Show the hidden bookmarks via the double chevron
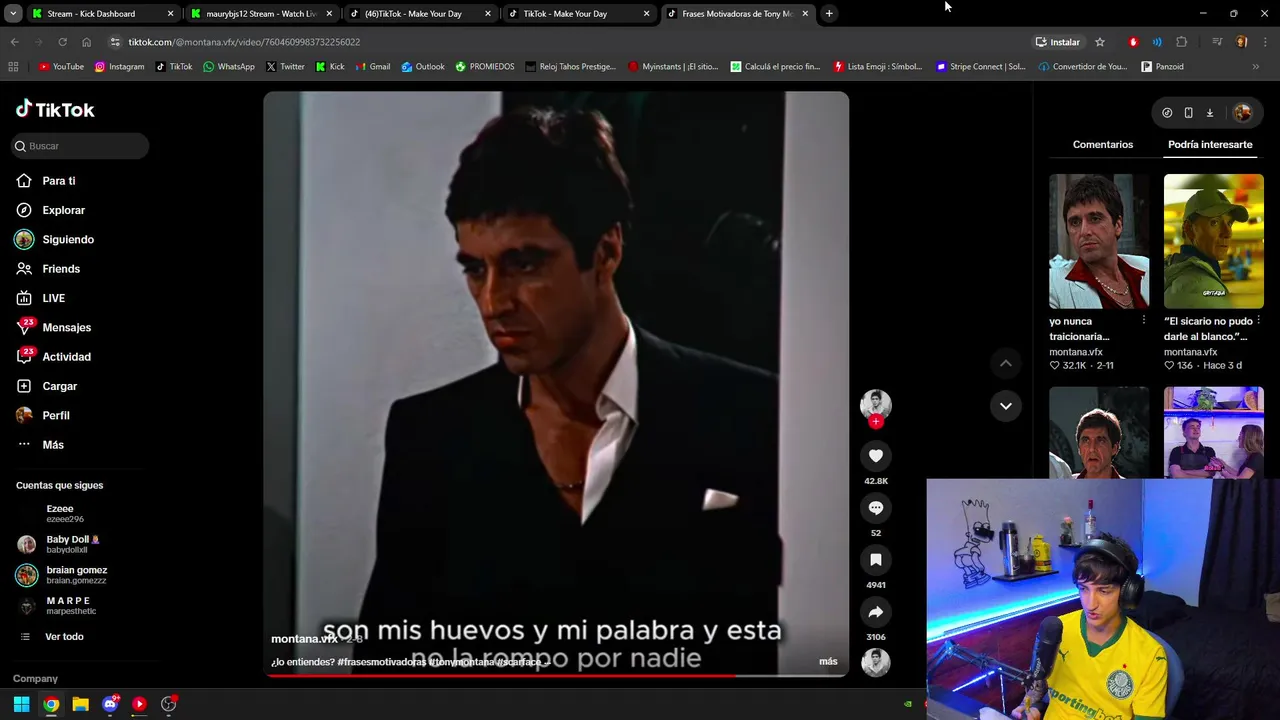This screenshot has width=1280, height=720. (1256, 67)
